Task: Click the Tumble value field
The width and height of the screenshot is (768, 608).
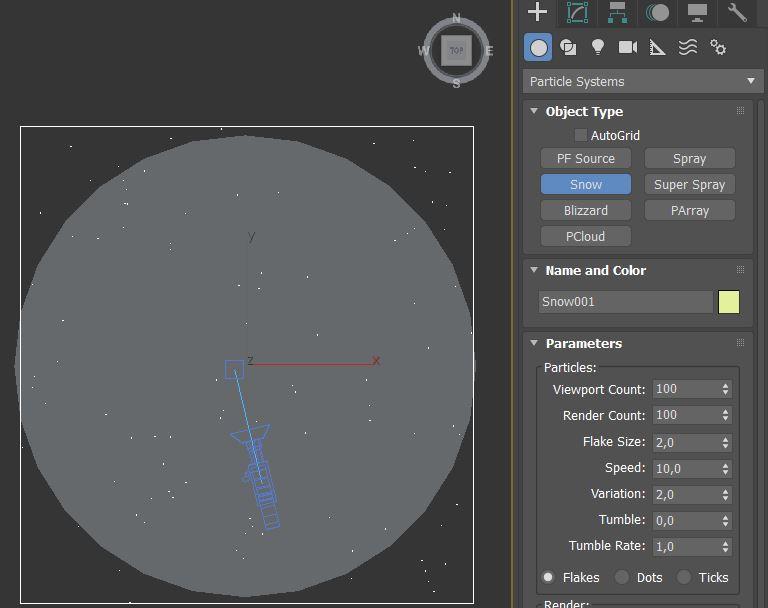Action: (686, 520)
